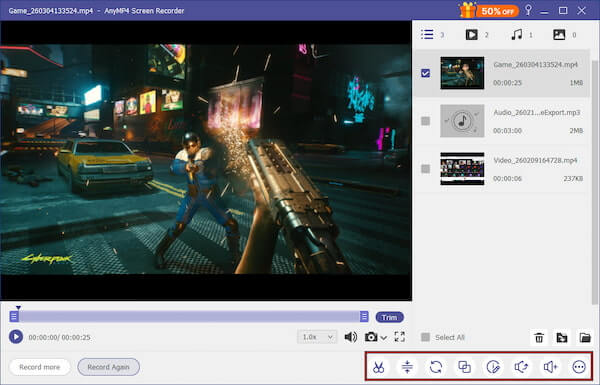Check the Video_26020916472B.mp4 checkbox
Screen dimensions: 600x385
[x=426, y=169]
